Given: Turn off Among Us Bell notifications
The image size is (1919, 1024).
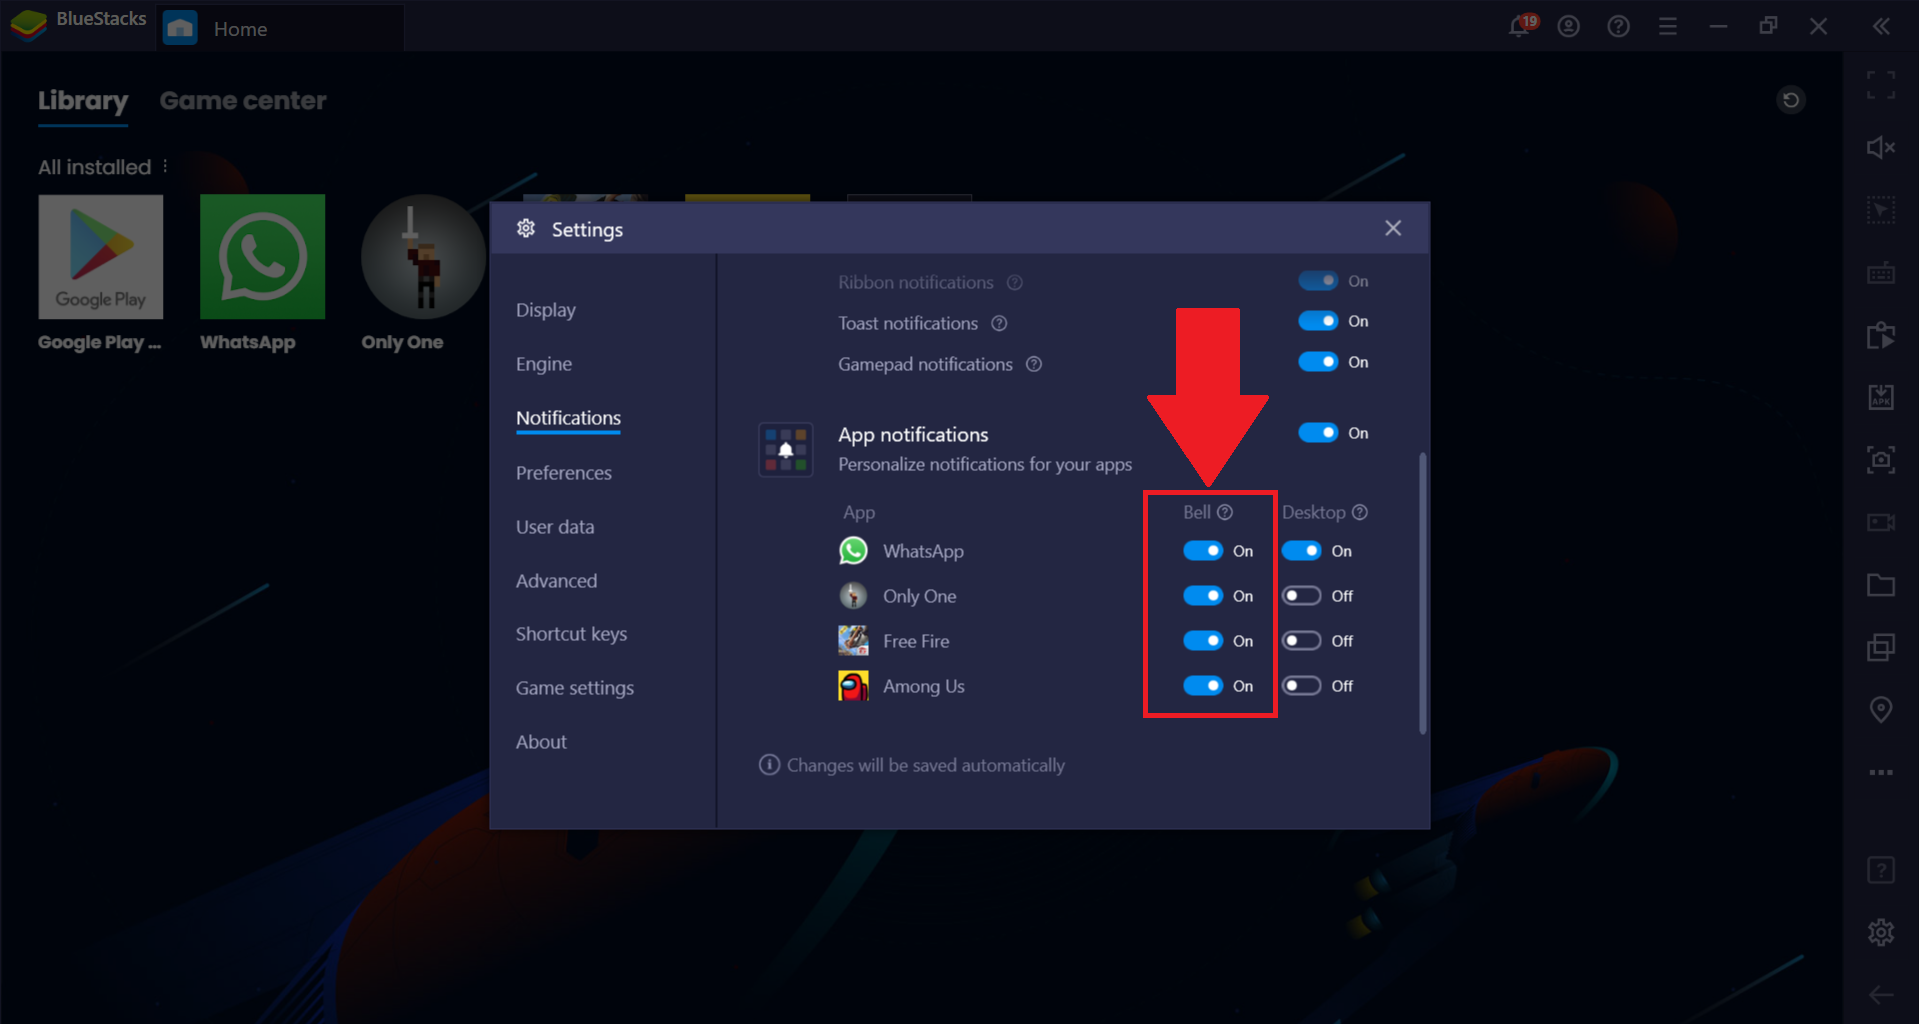Looking at the screenshot, I should click(x=1203, y=686).
